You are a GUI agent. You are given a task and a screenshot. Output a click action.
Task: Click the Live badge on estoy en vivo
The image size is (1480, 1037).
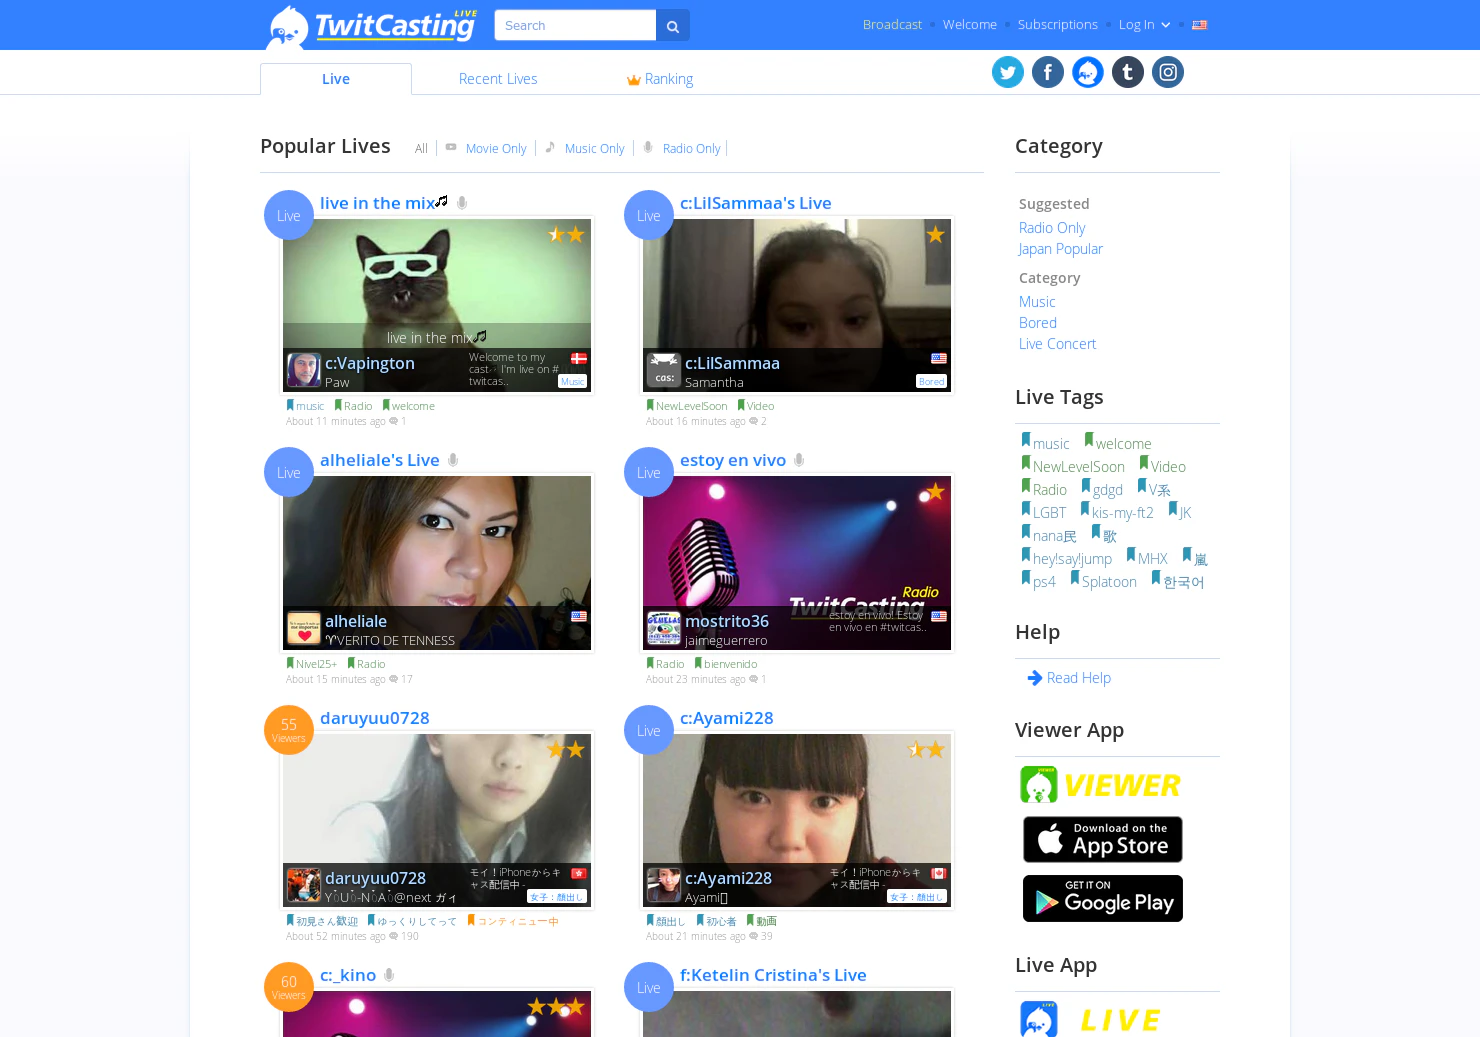pos(649,472)
